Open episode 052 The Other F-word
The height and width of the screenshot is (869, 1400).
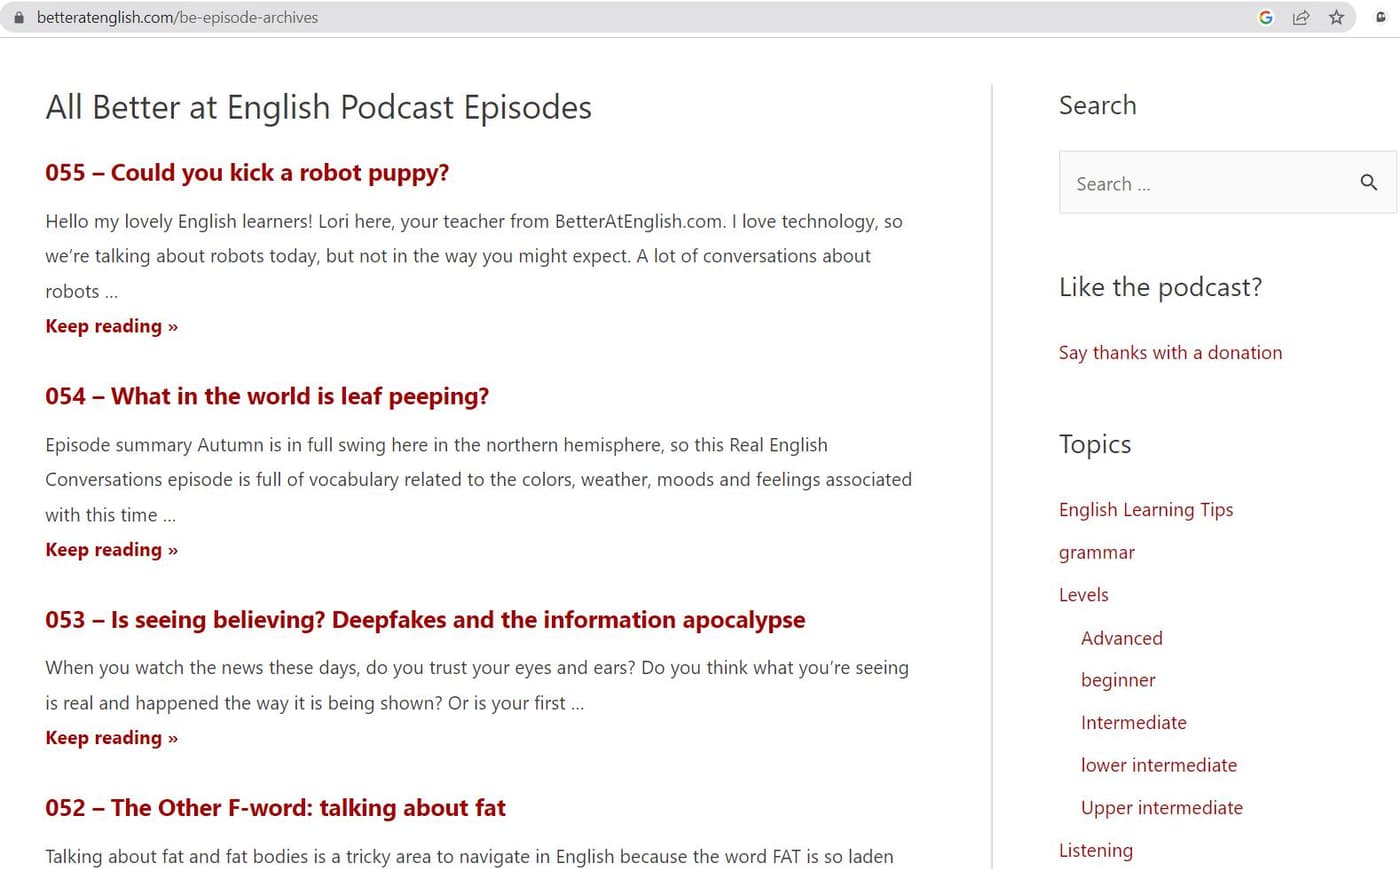point(275,808)
